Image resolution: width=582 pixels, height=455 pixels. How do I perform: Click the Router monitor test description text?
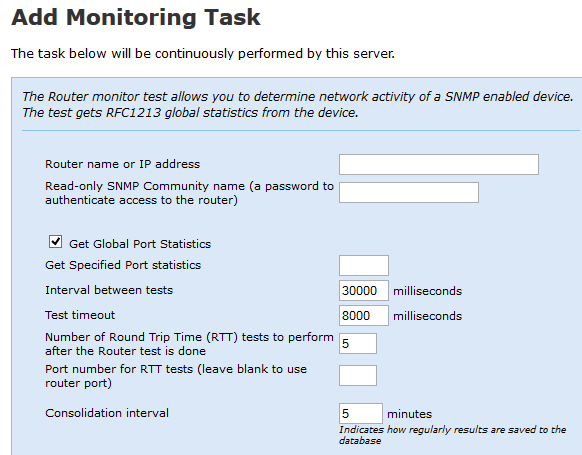(x=298, y=104)
